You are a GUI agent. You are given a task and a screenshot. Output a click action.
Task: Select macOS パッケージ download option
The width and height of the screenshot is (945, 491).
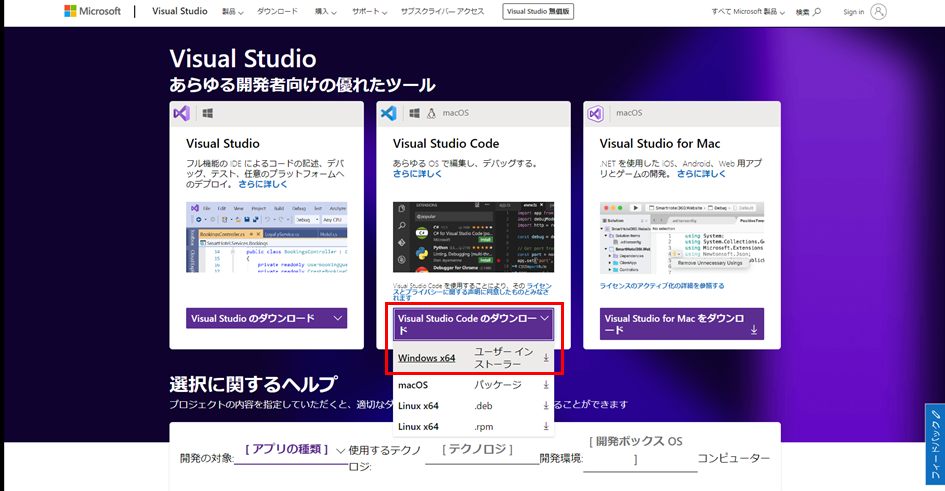point(473,384)
